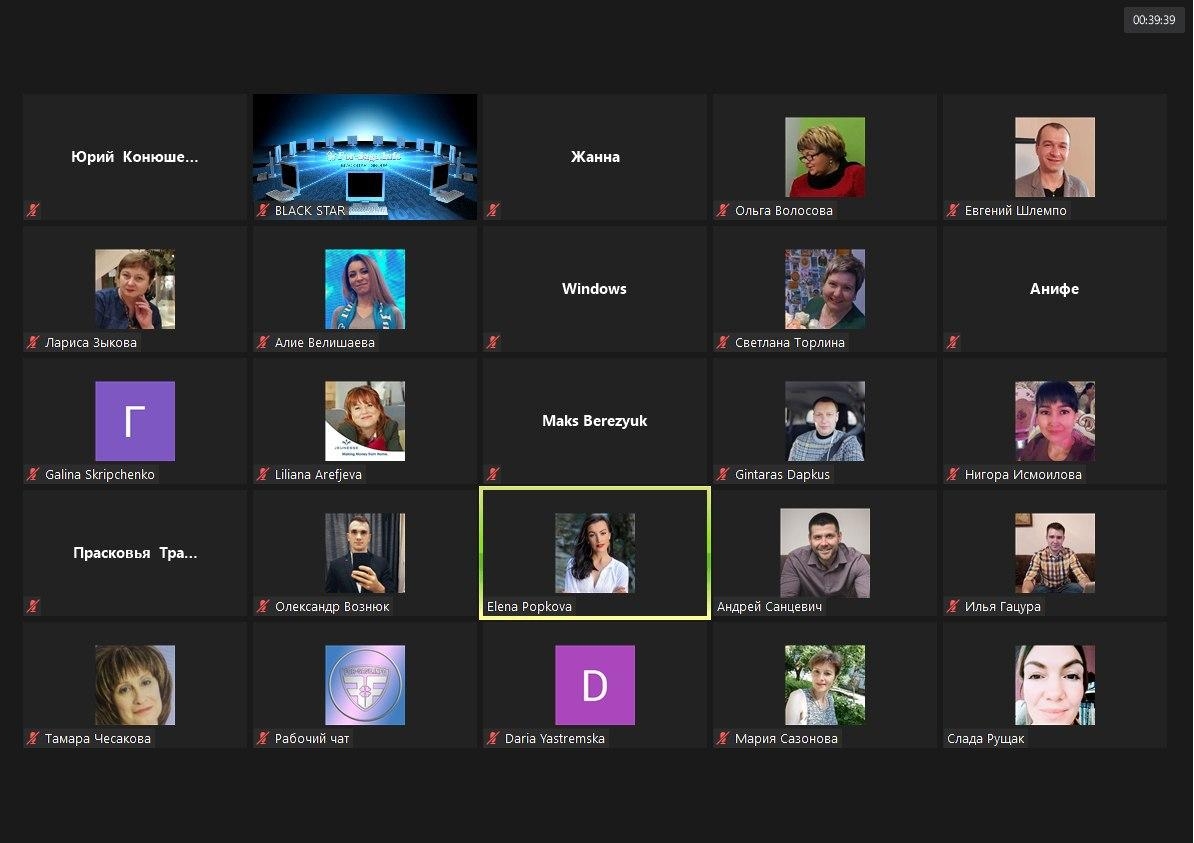Viewport: 1194px width, 843px height.
Task: Click the purple Г avatar of Galina Skripchenko
Action: tap(135, 421)
